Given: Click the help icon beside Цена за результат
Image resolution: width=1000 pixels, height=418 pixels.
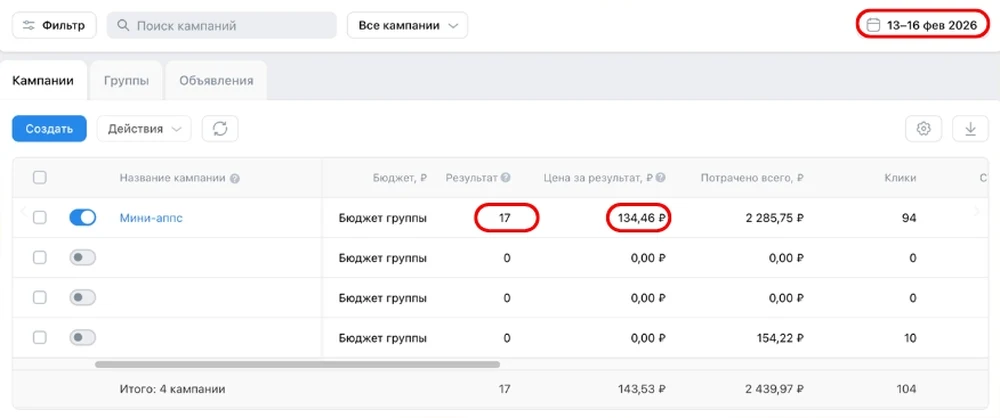Looking at the screenshot, I should click(660, 178).
